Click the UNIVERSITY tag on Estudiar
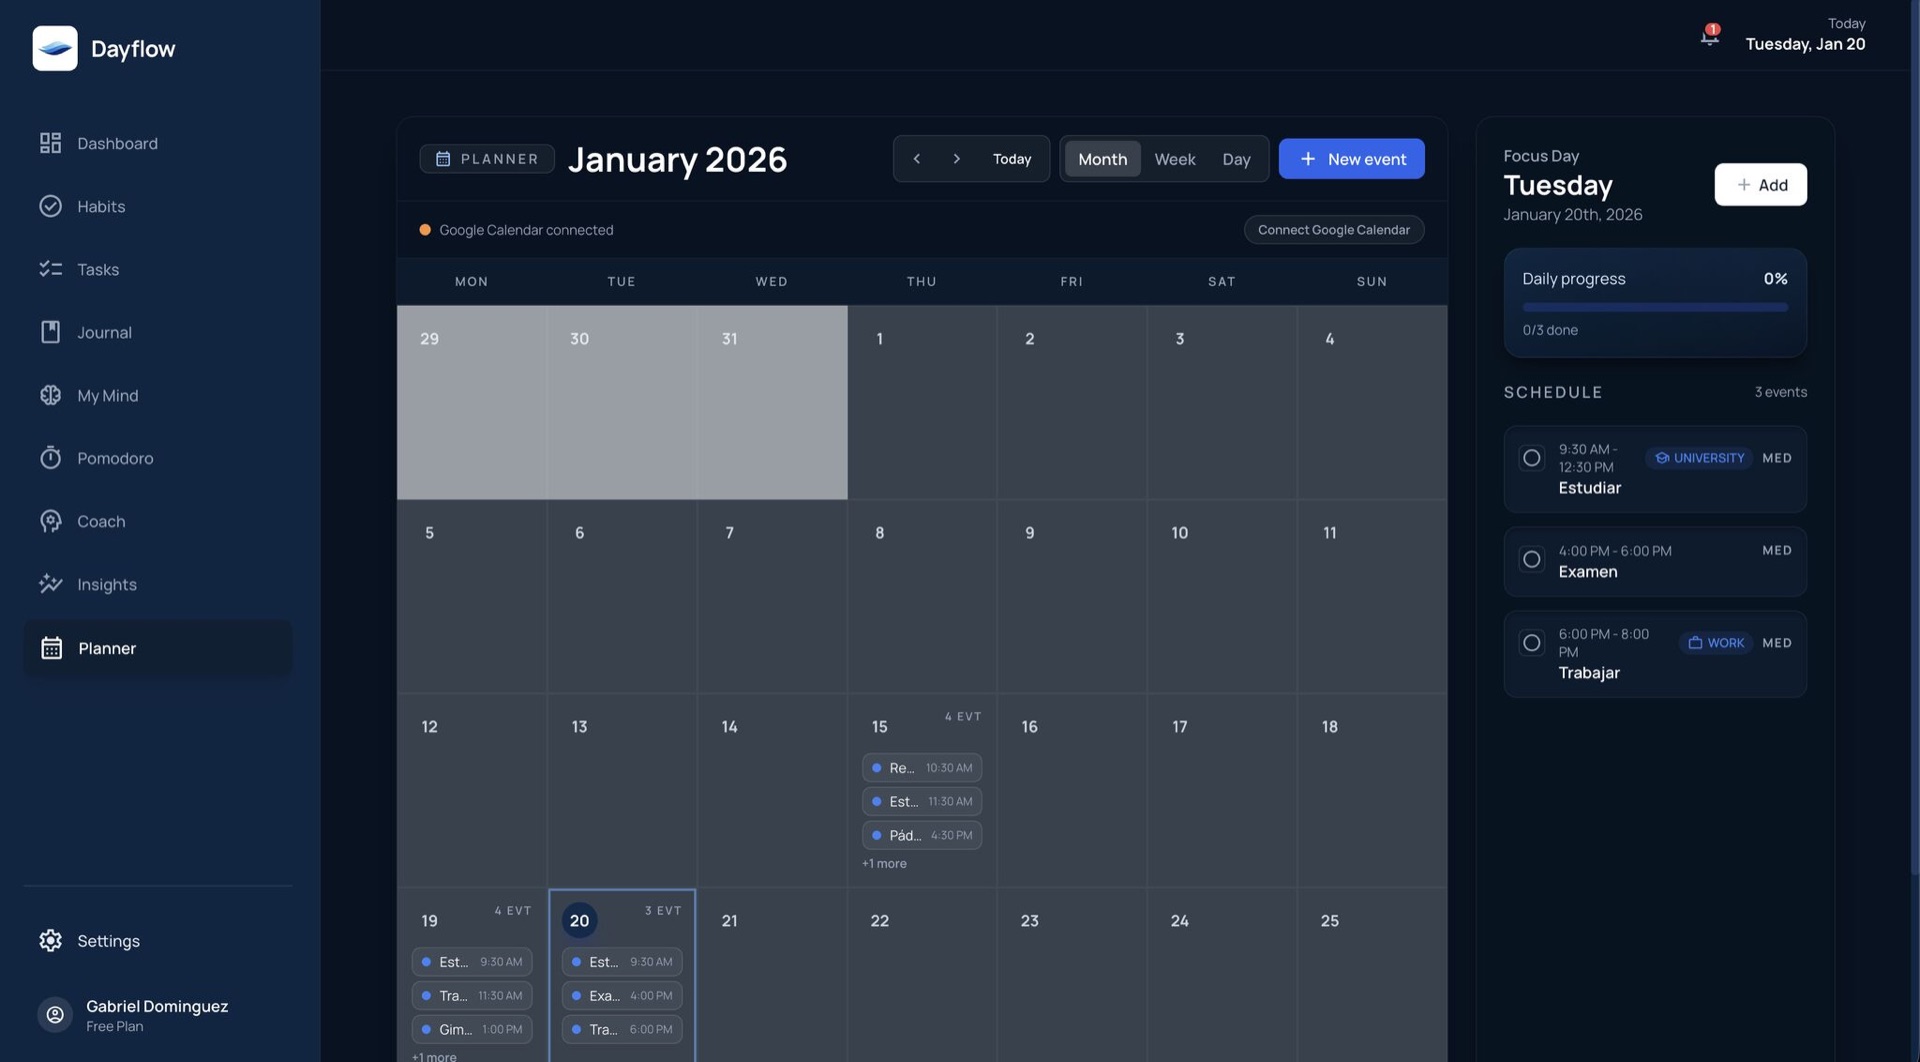 1699,458
